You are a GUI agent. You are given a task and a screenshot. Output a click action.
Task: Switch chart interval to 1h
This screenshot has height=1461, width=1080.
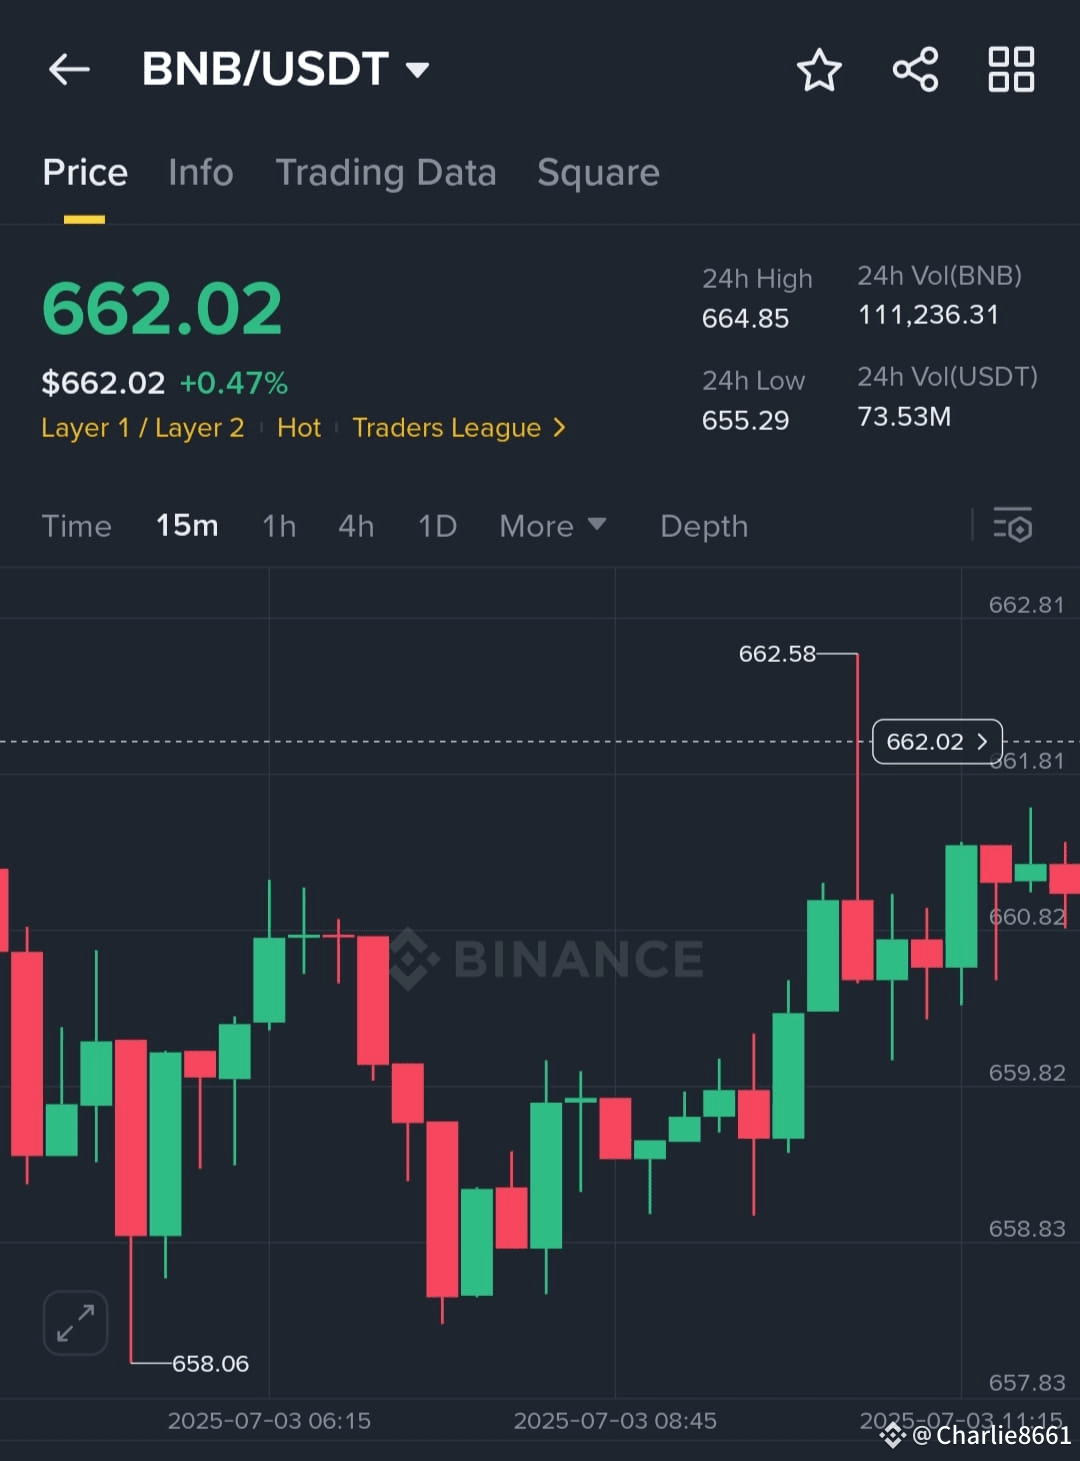tap(279, 526)
